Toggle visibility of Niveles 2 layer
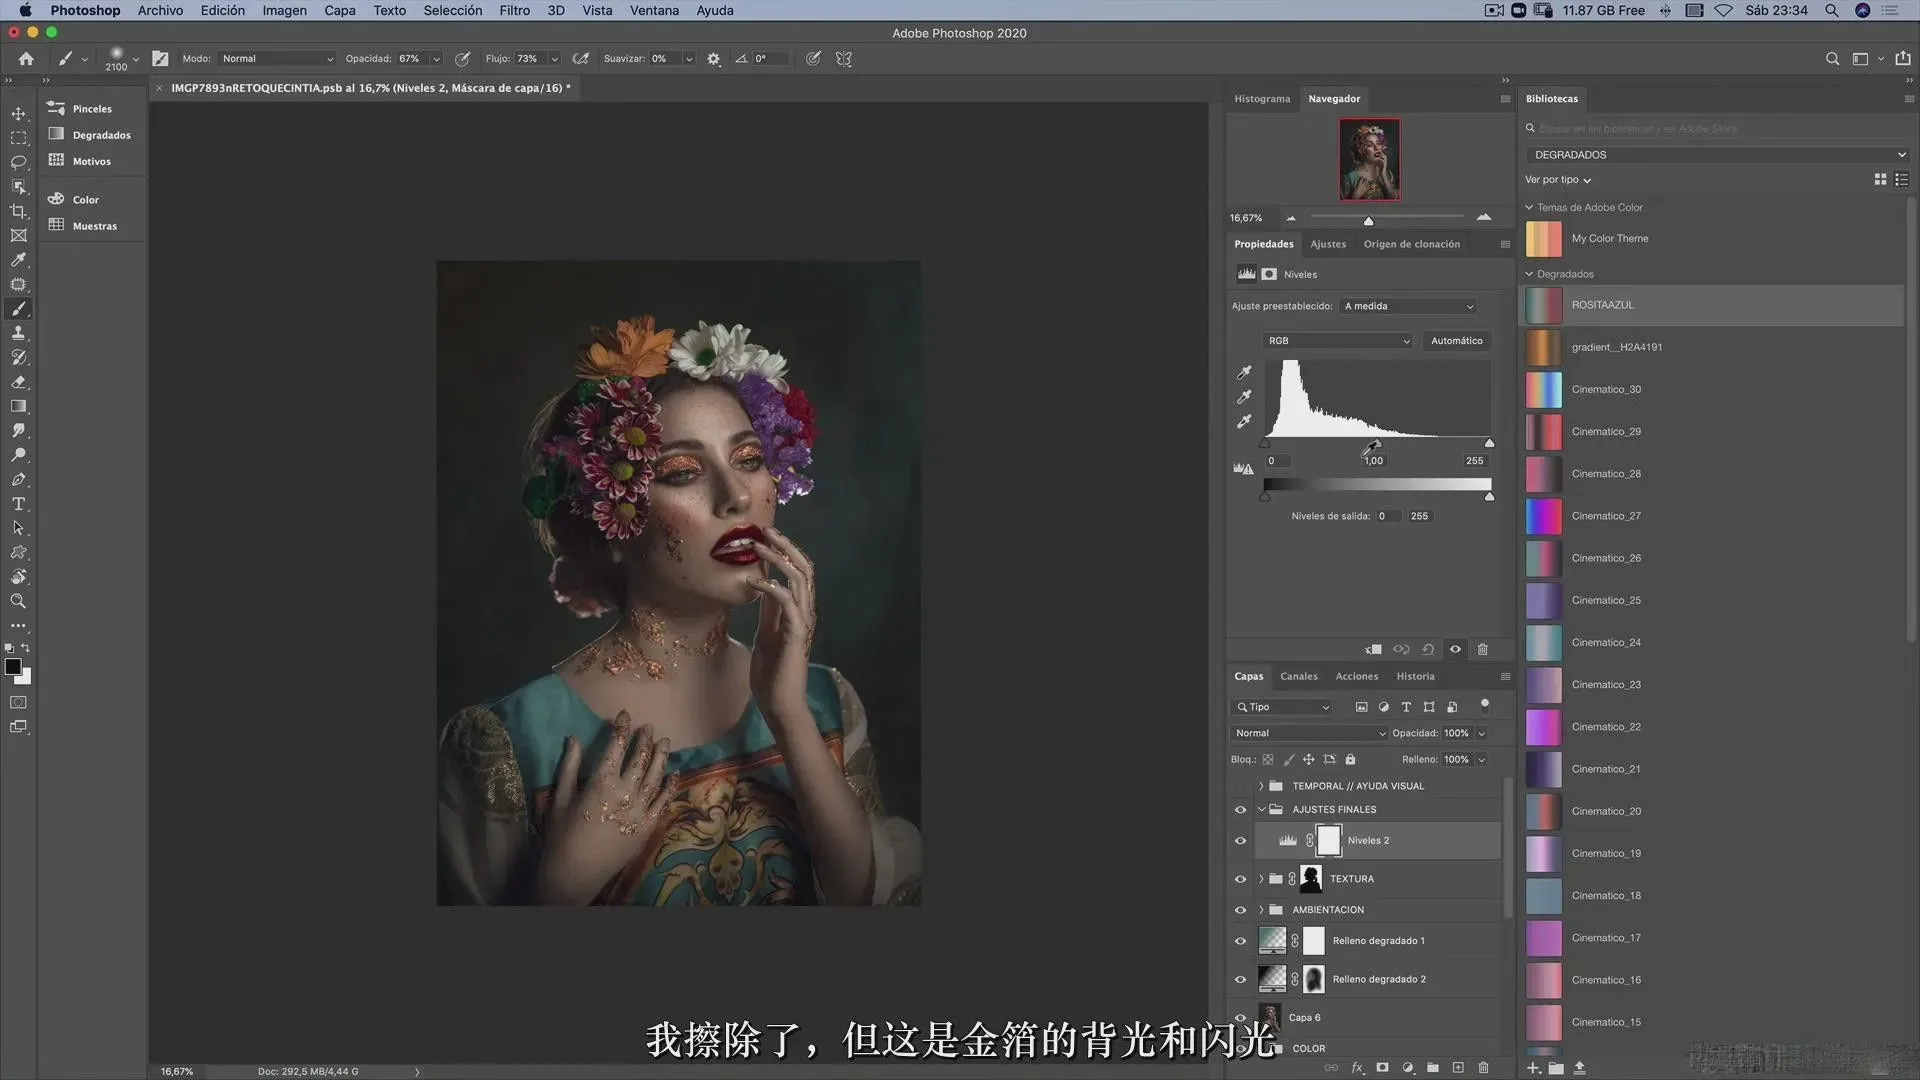This screenshot has width=1920, height=1080. (1240, 841)
